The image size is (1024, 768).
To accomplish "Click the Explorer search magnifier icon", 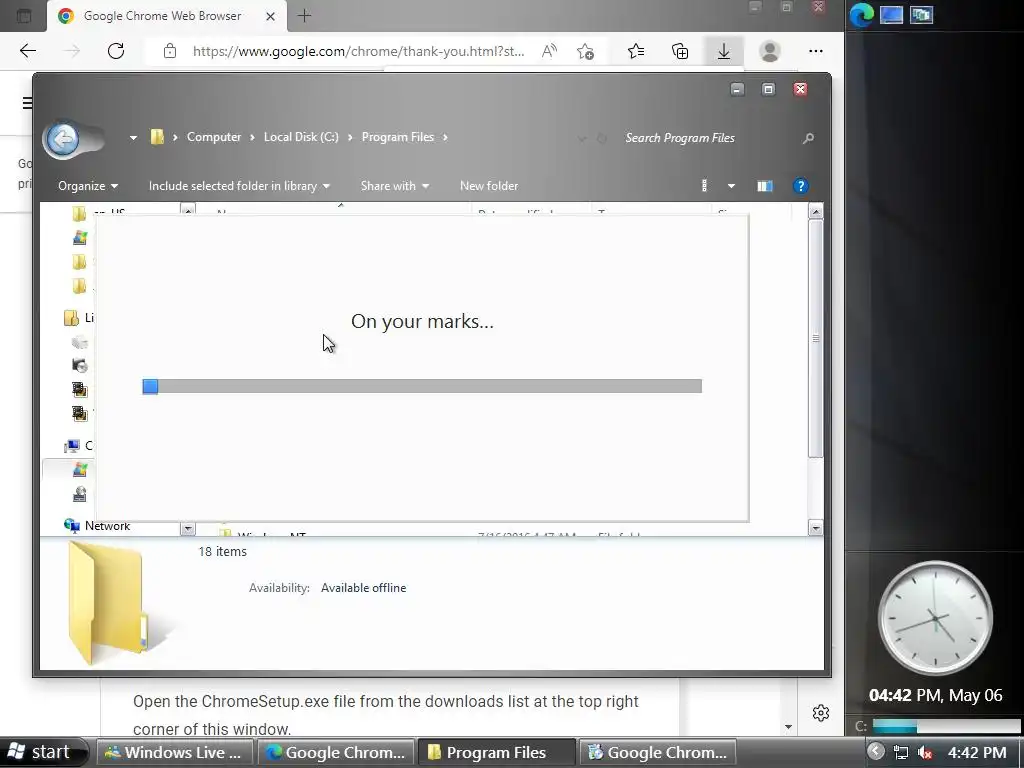I will pos(808,138).
